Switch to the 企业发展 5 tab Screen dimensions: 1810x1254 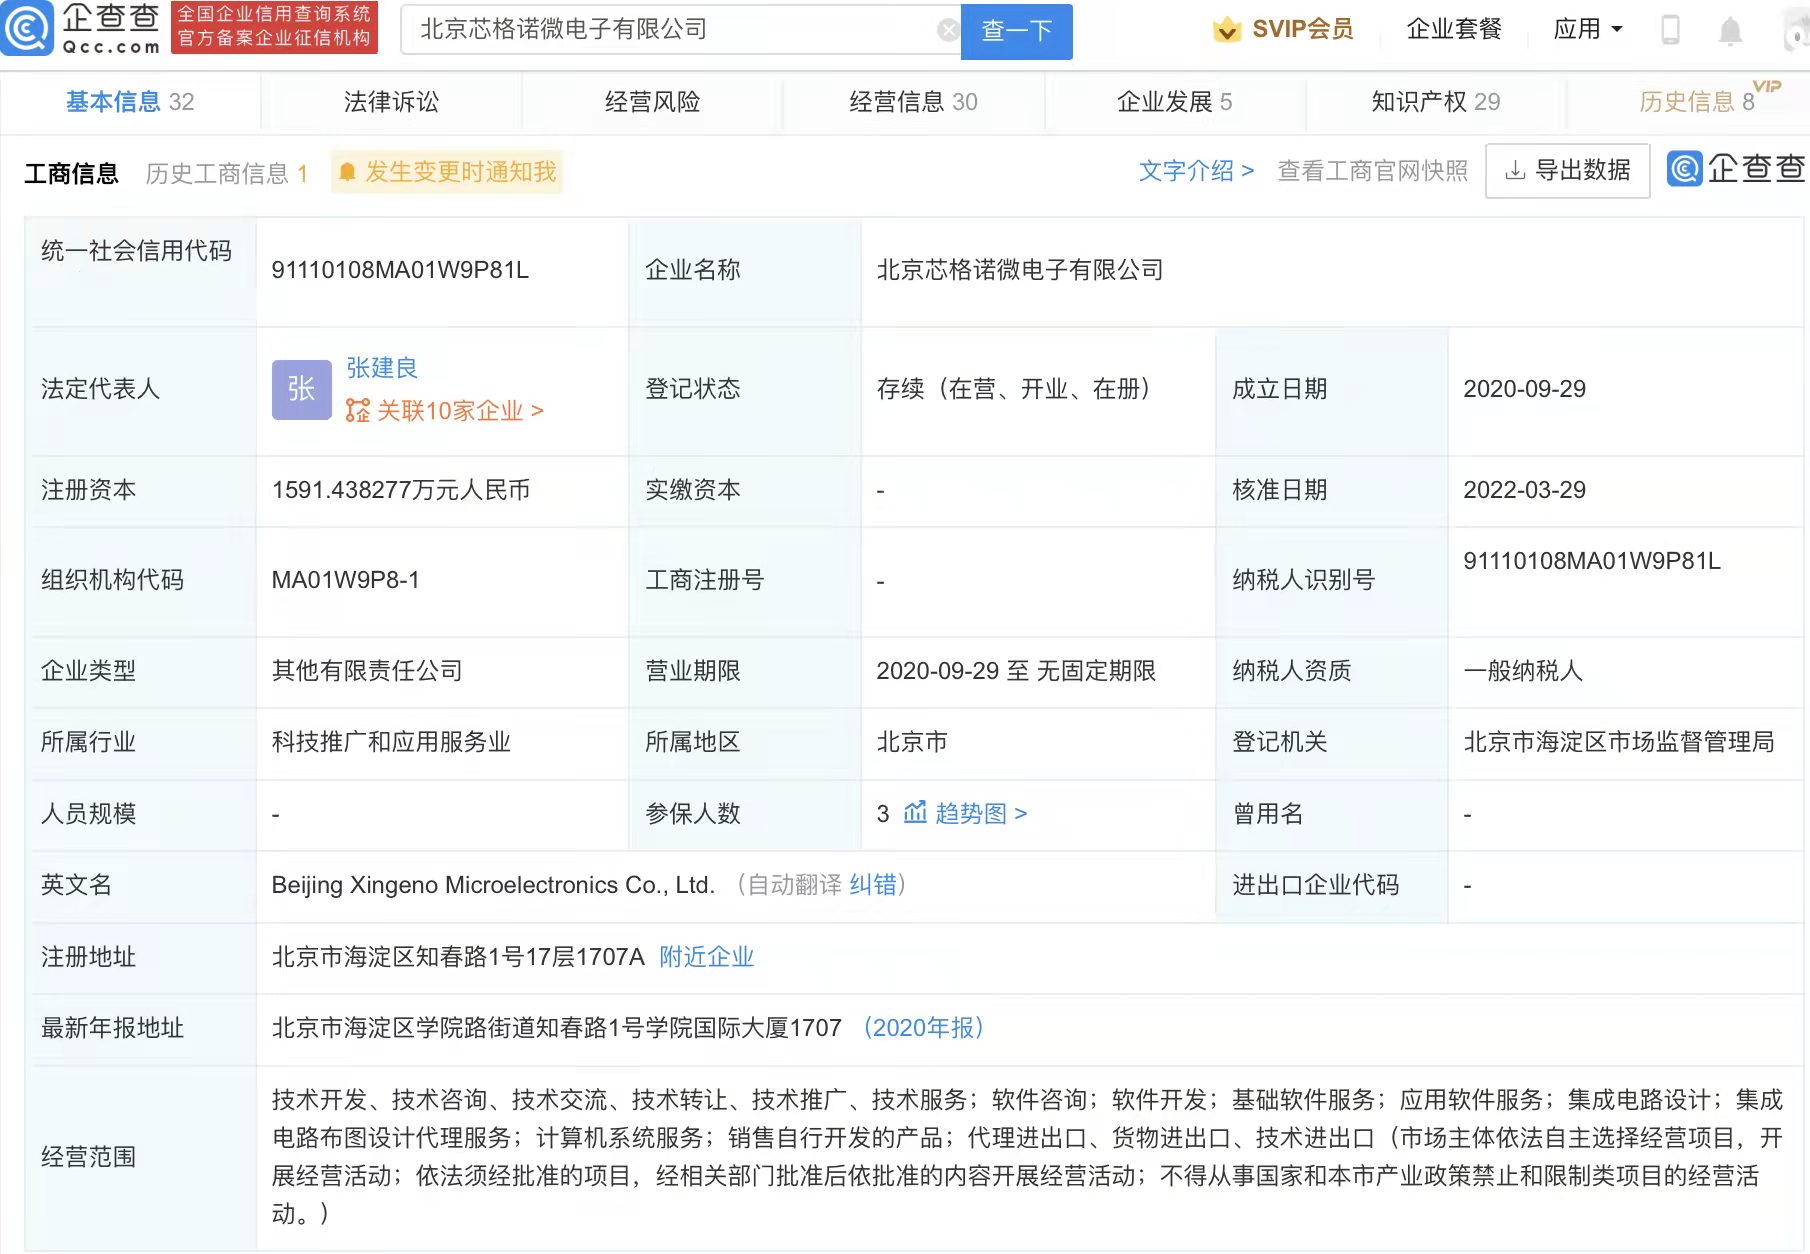point(1174,101)
